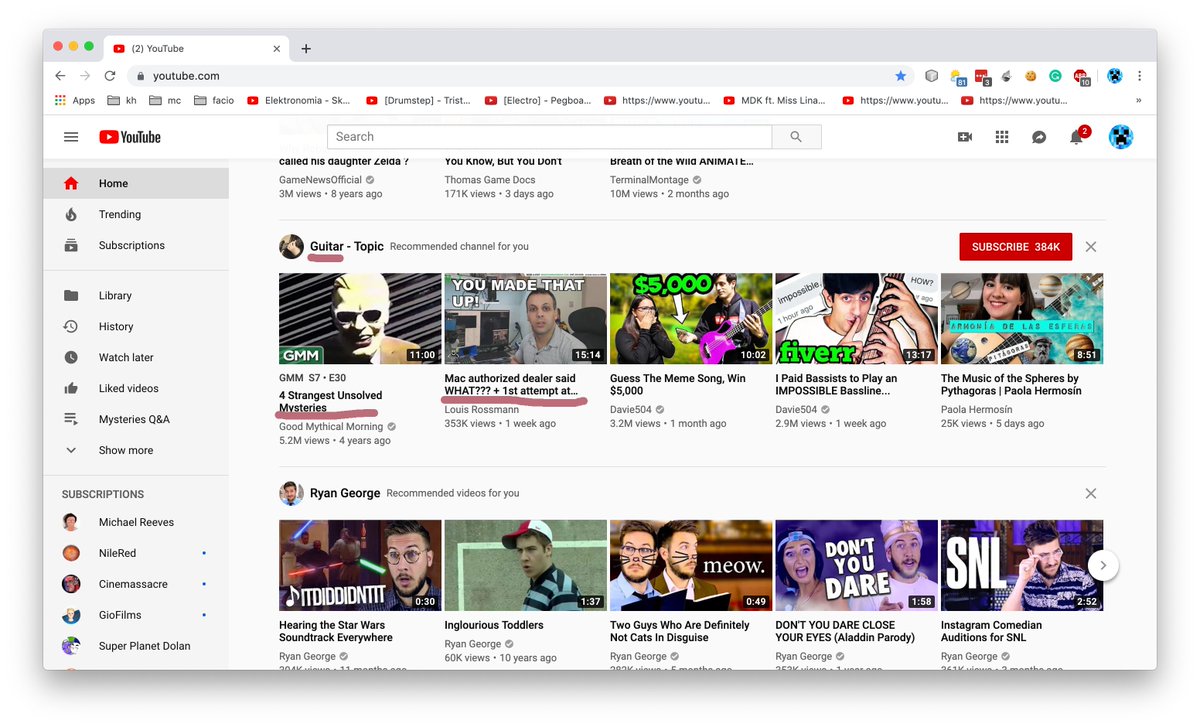Dismiss the Guitar - Topic recommendation

pos(1091,247)
